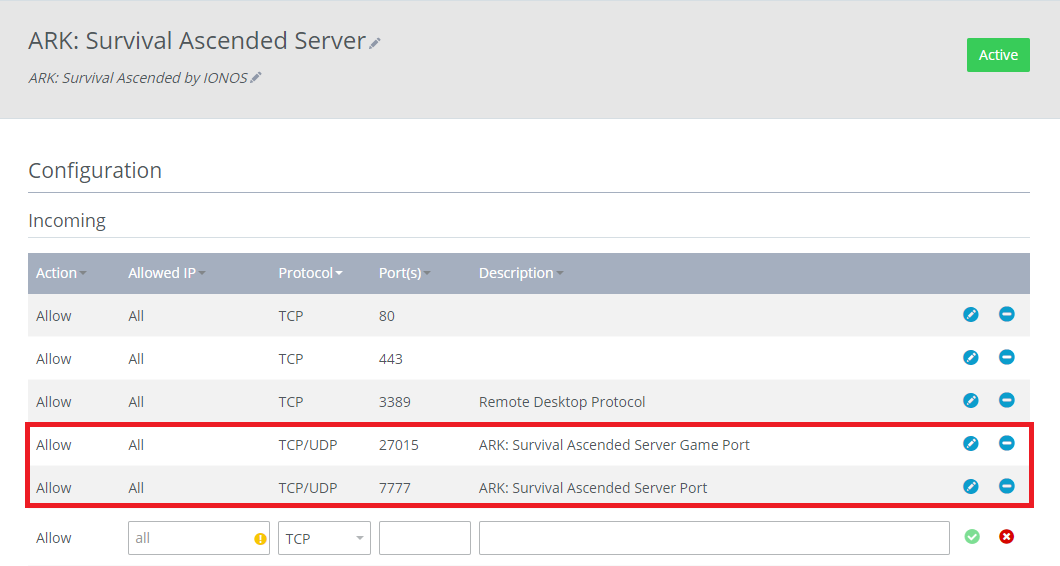Viewport: 1060px width, 566px height.
Task: Remove the port 443 rule
Action: tap(1006, 358)
